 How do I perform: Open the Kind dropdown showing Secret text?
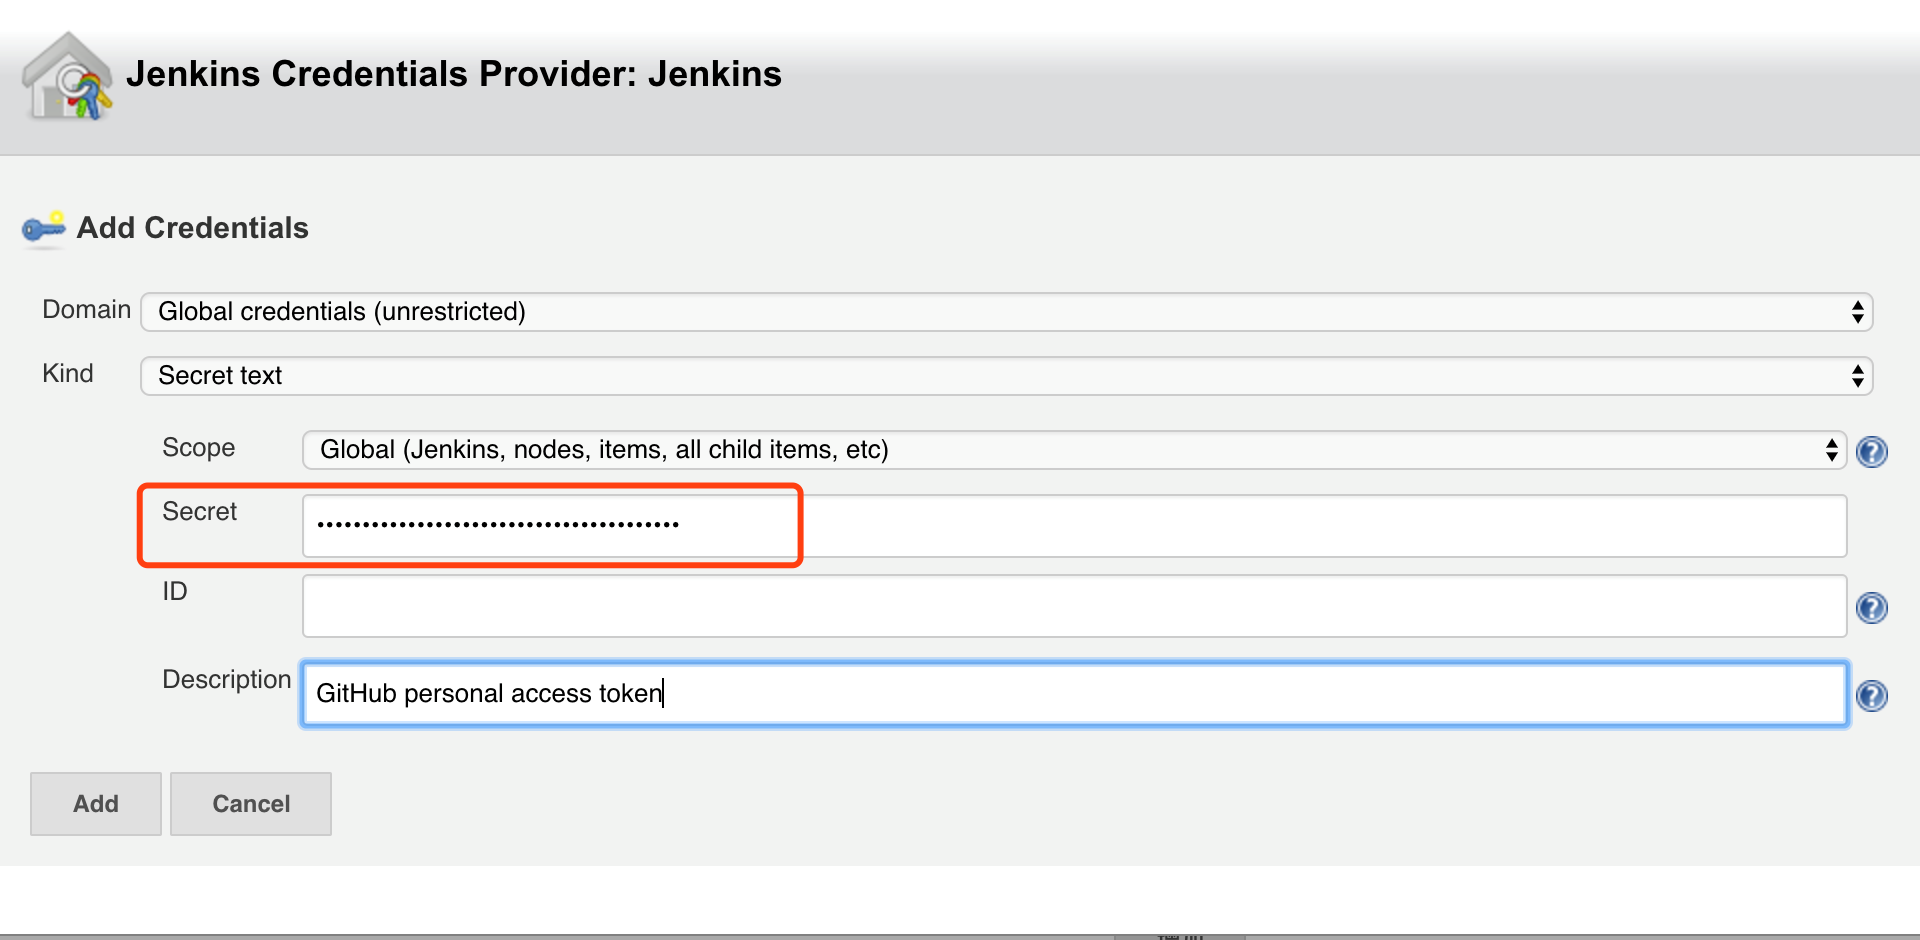point(1006,376)
